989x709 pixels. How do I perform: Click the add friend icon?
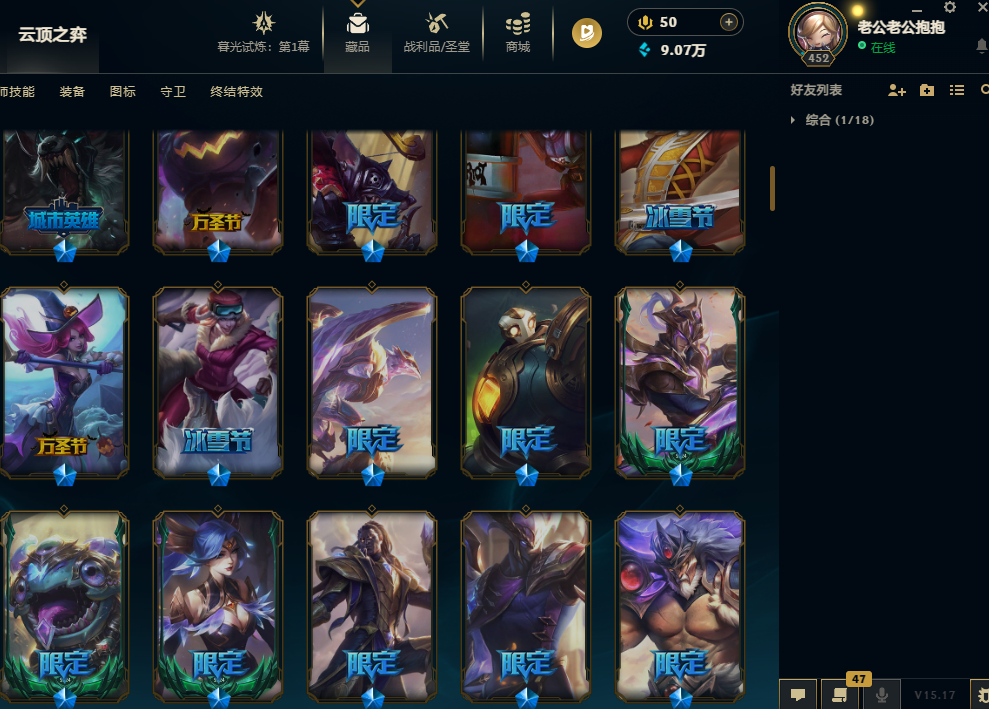point(896,90)
